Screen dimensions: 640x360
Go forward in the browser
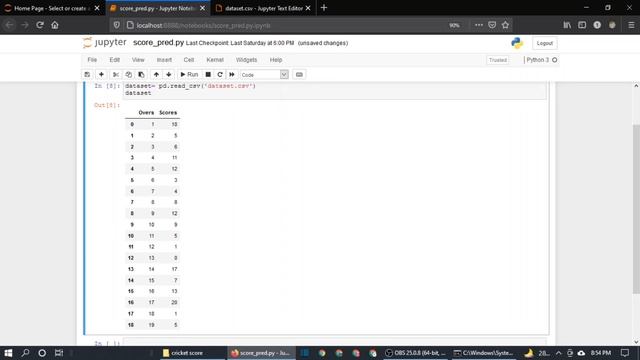coord(25,25)
